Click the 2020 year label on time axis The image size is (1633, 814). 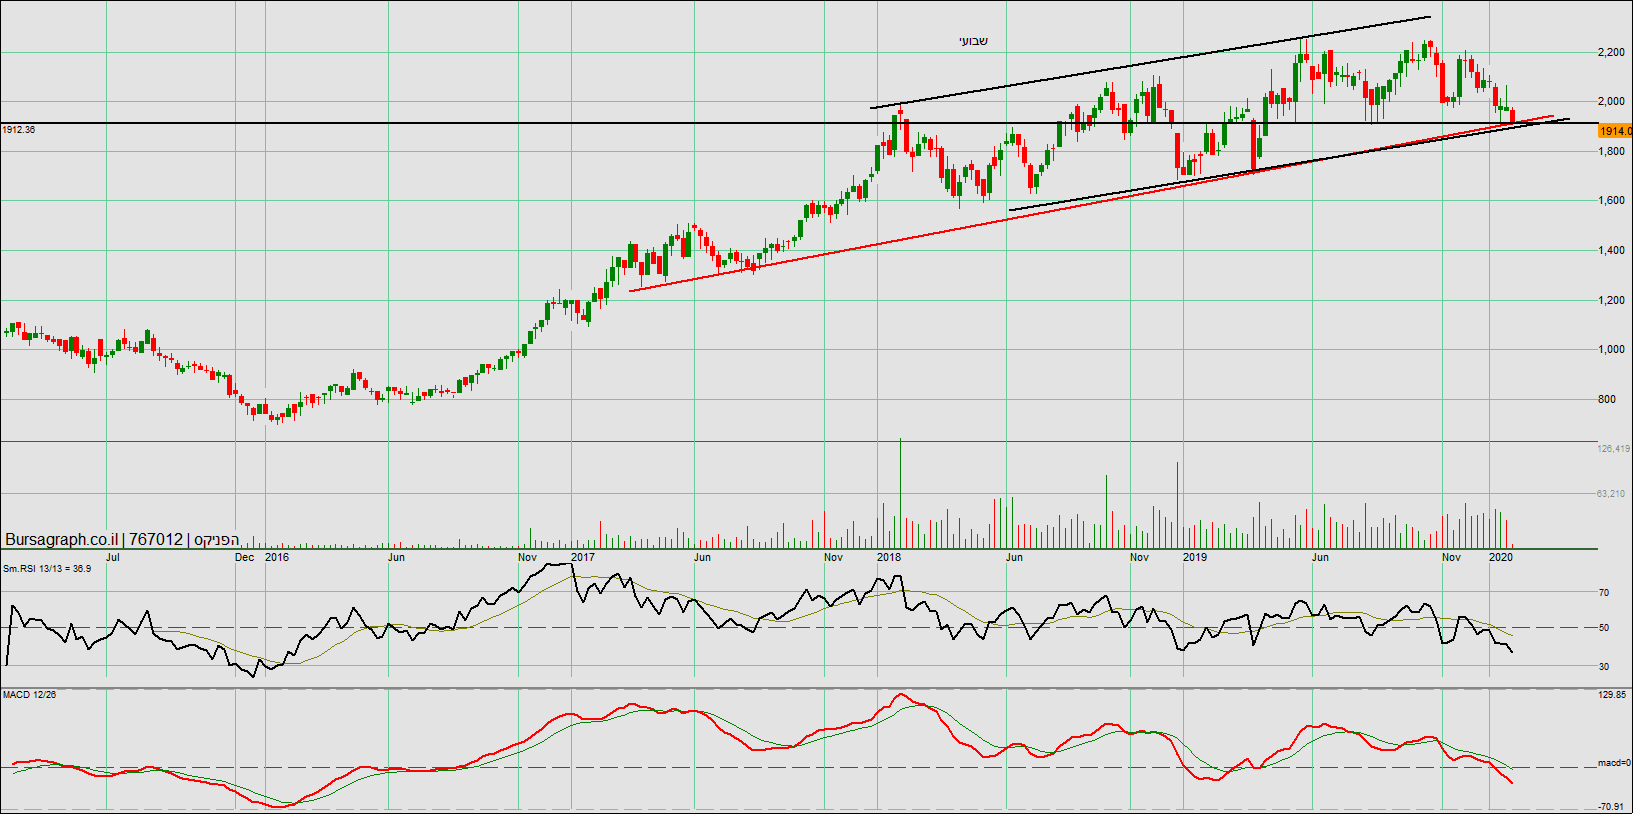(x=1501, y=557)
